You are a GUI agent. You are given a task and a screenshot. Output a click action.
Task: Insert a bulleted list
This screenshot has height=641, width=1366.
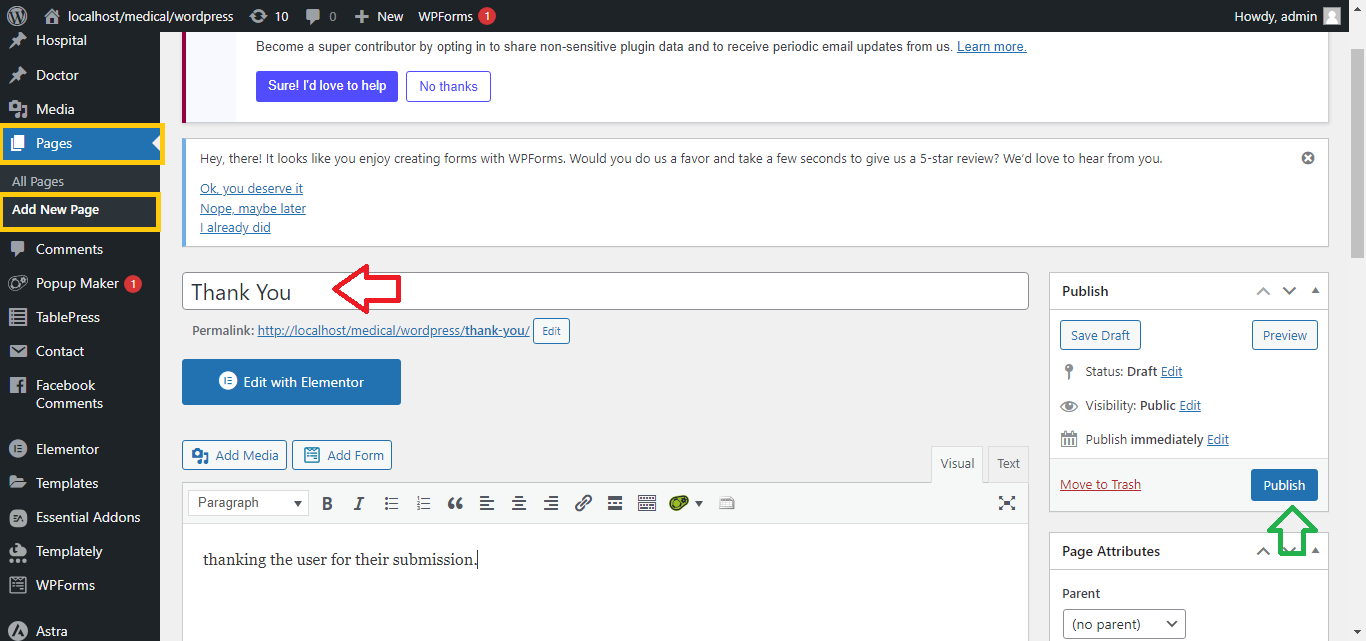[392, 504]
